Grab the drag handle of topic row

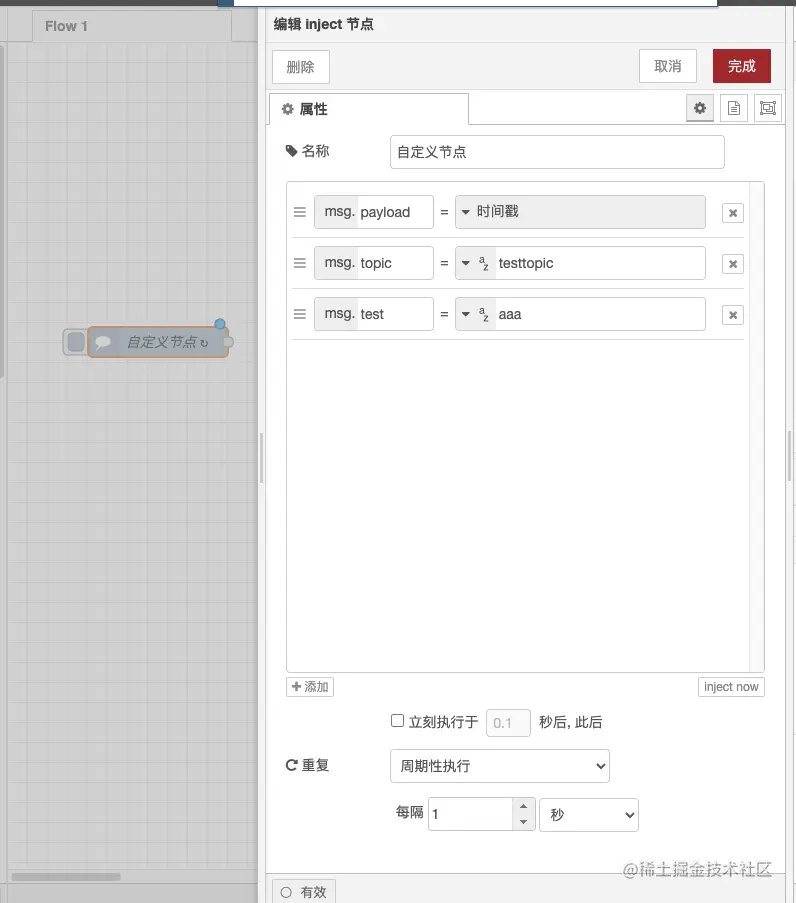(x=300, y=263)
